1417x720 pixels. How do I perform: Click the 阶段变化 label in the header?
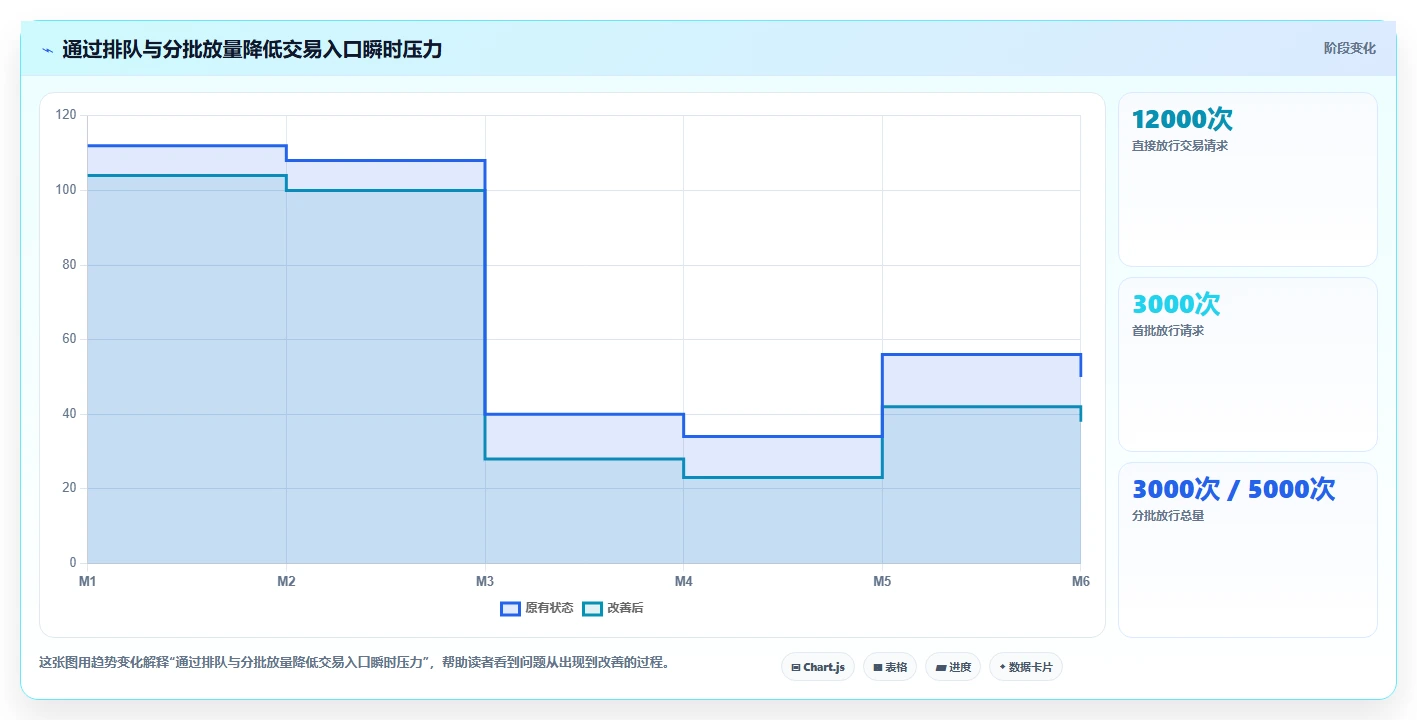pyautogui.click(x=1349, y=49)
